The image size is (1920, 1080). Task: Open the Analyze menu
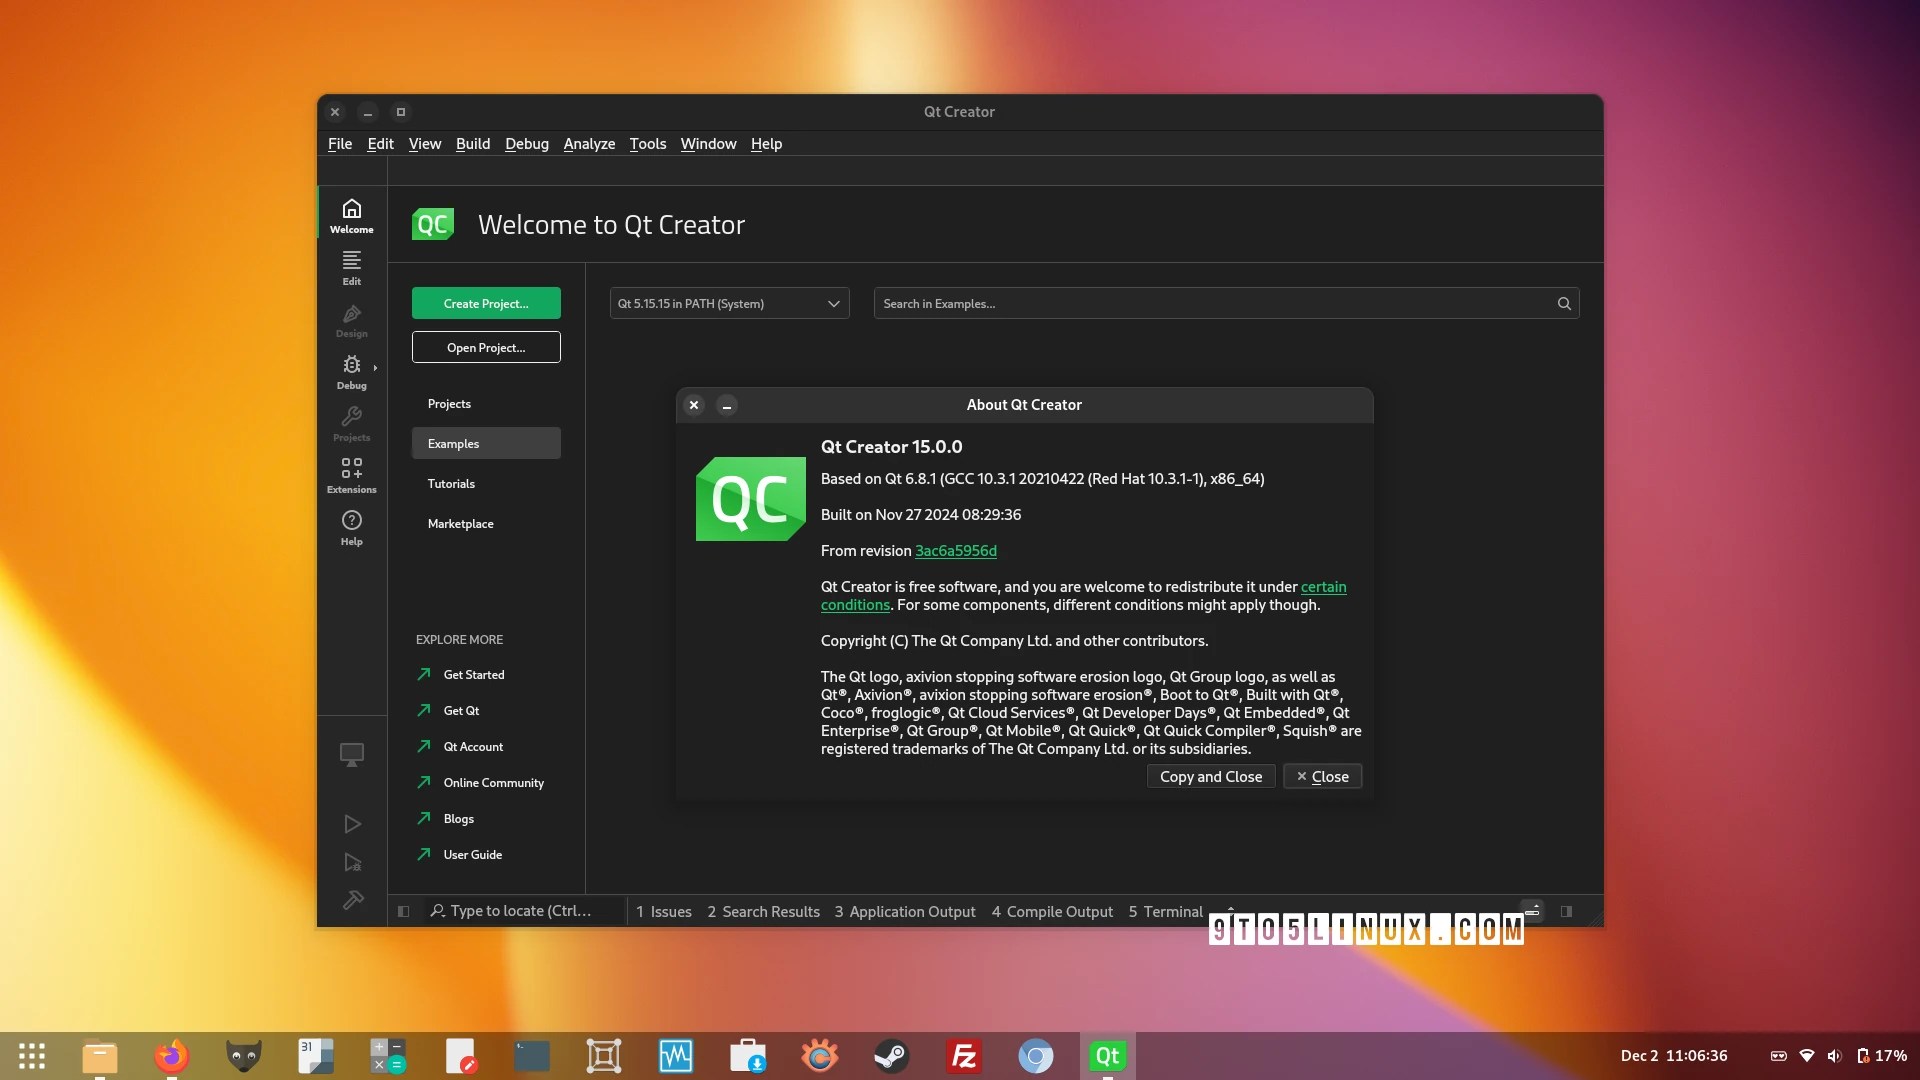point(589,144)
